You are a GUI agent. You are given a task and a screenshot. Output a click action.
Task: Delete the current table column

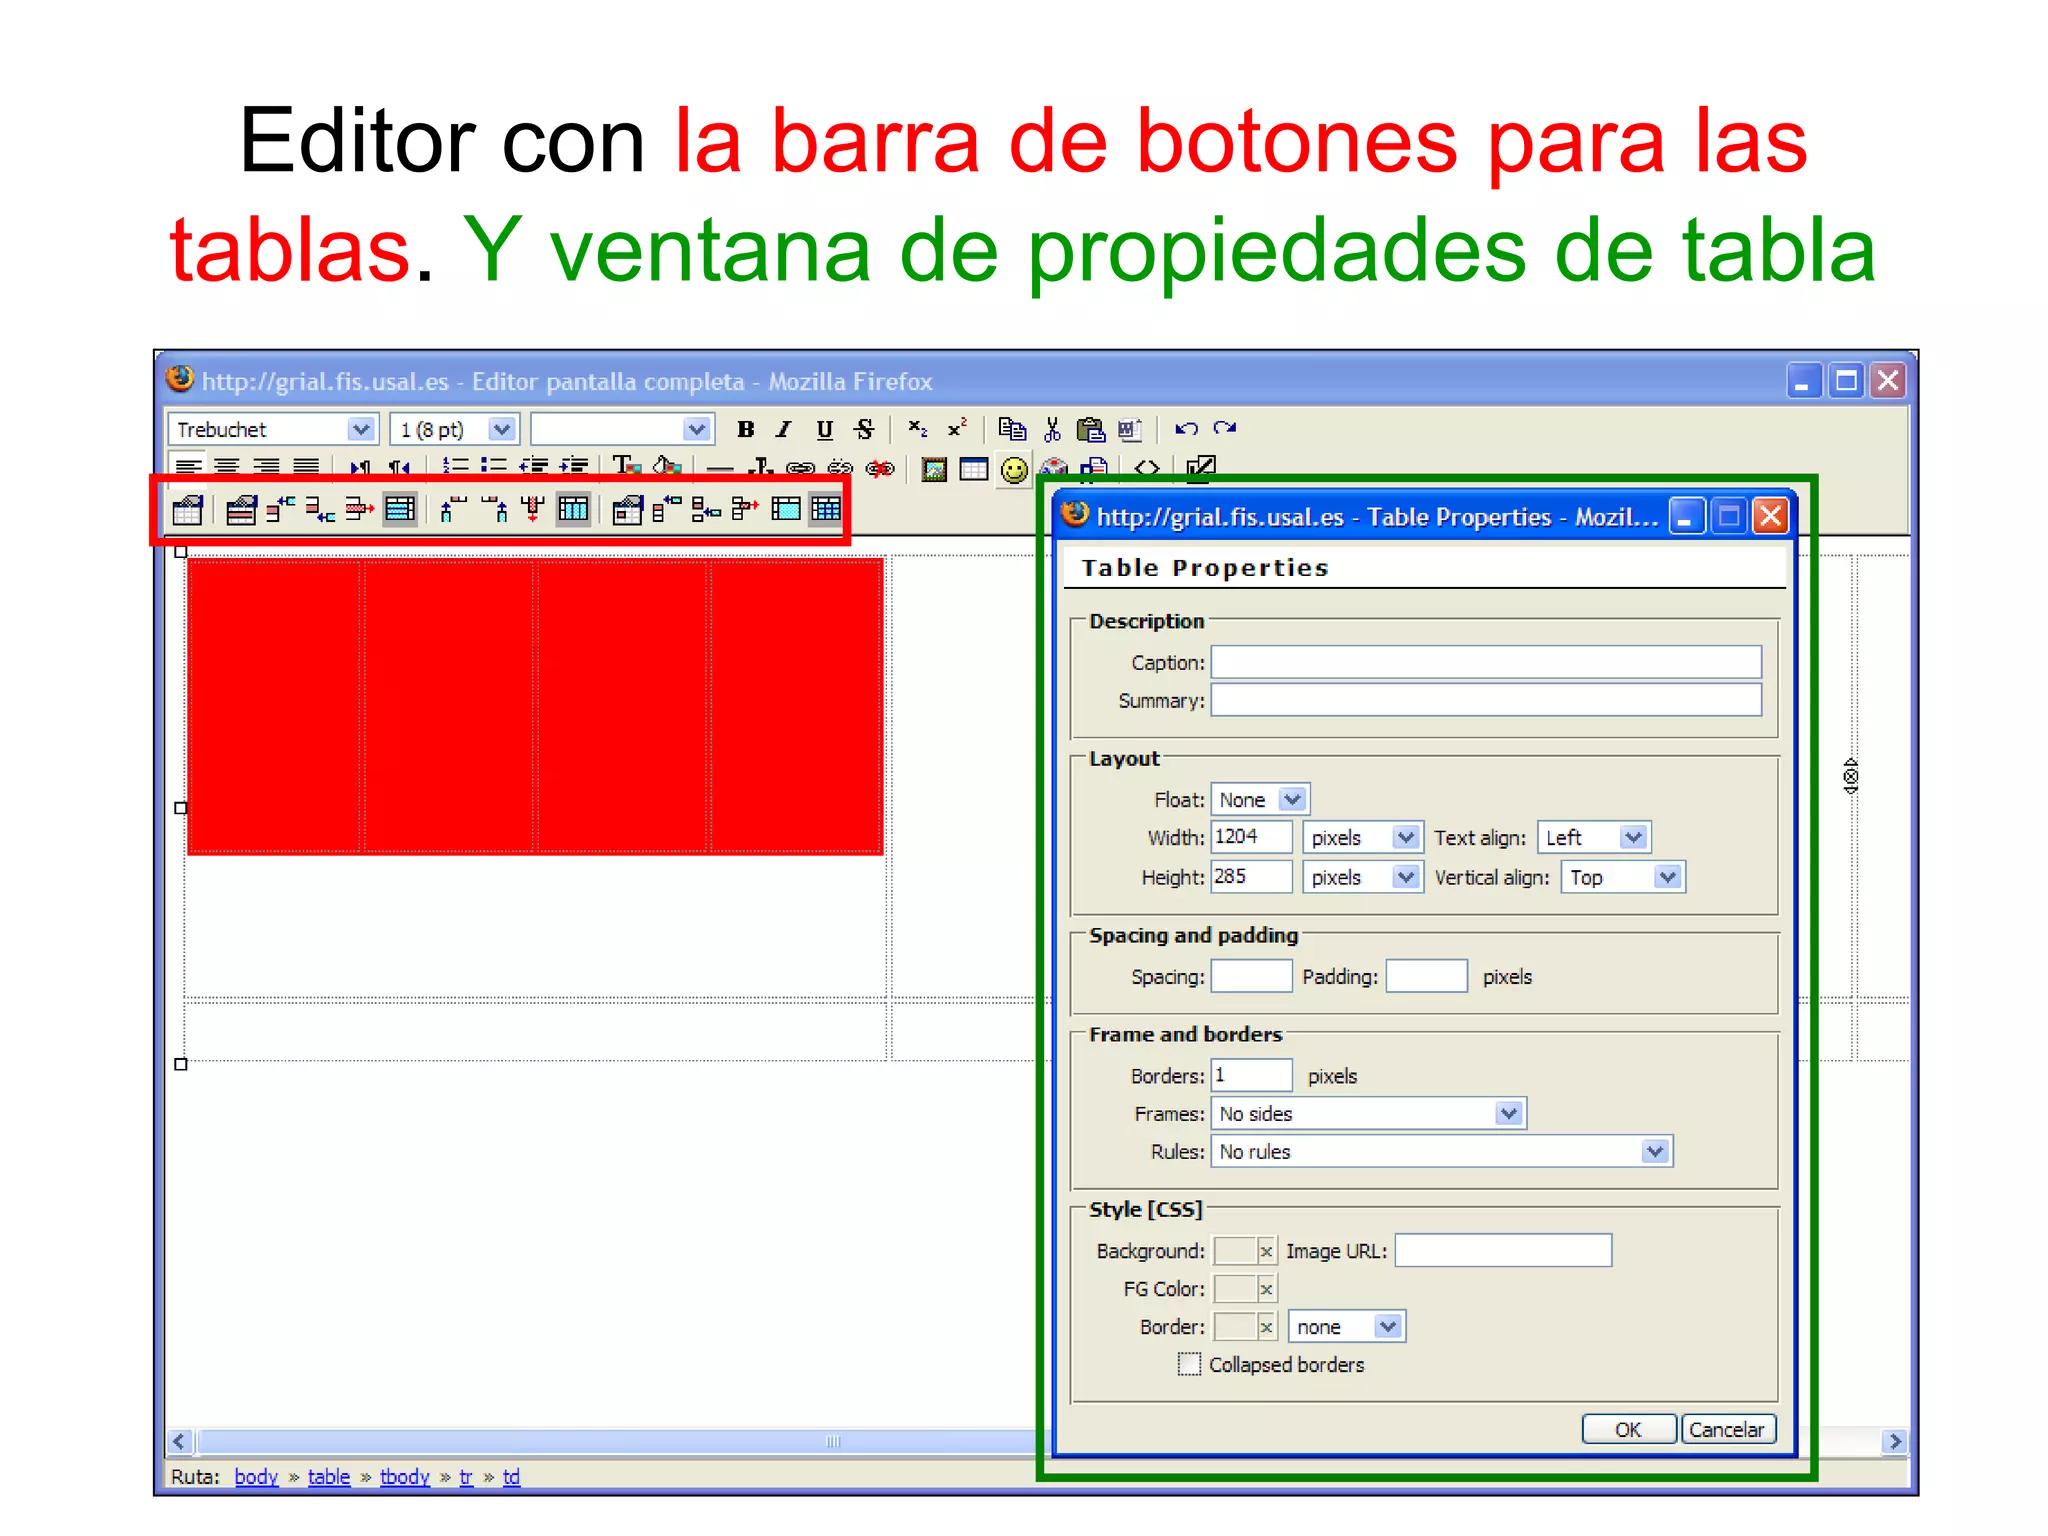coord(533,510)
